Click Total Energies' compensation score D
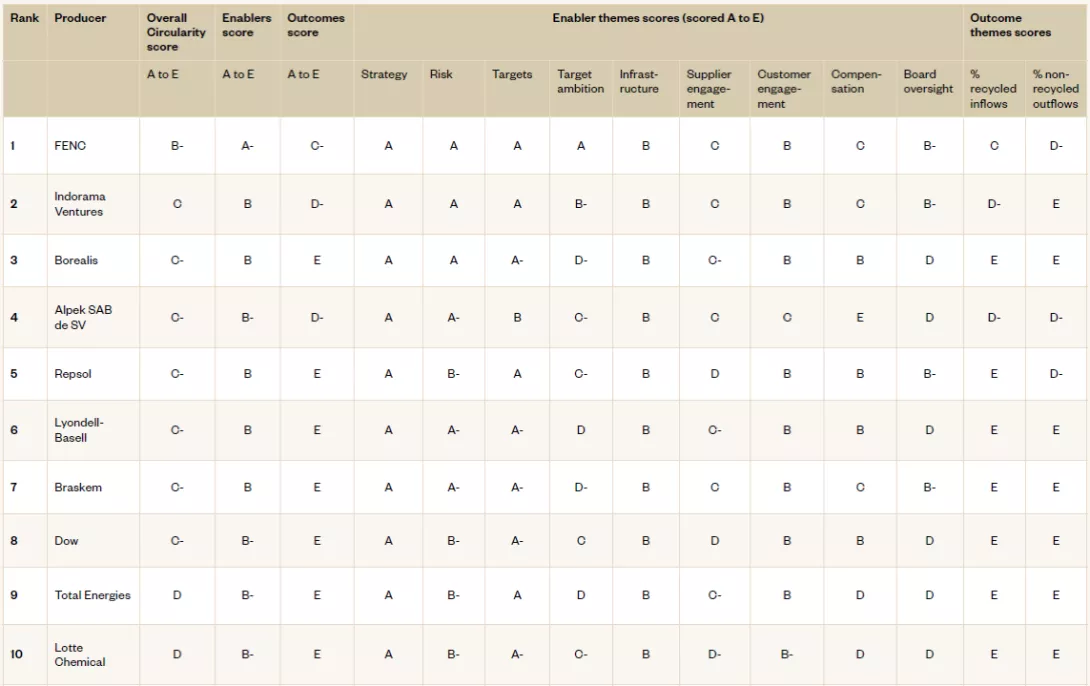The height and width of the screenshot is (686, 1090). (860, 595)
